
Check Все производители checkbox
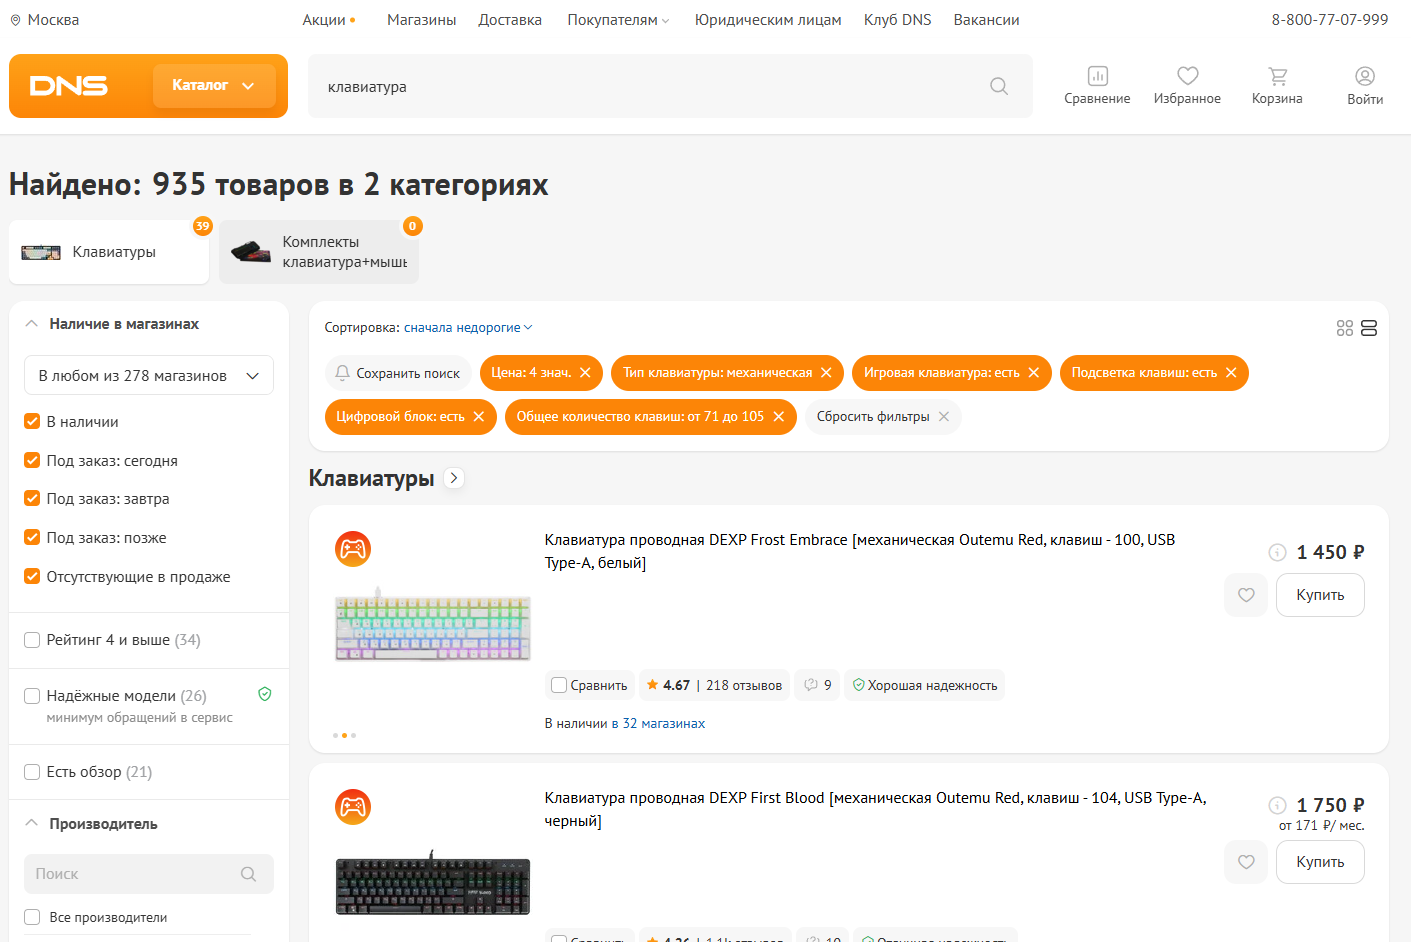32,917
